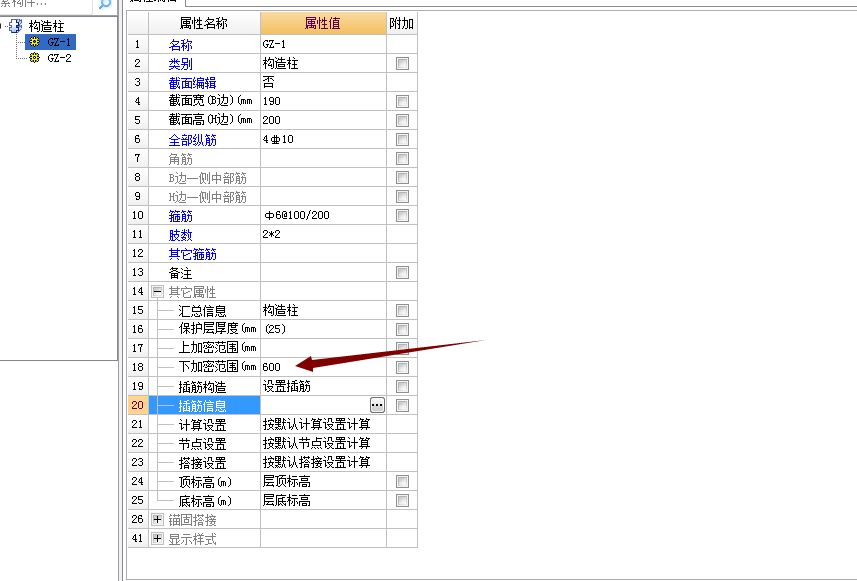Click the 构造柱 component folder icon
This screenshot has height=581, width=857.
click(16, 26)
